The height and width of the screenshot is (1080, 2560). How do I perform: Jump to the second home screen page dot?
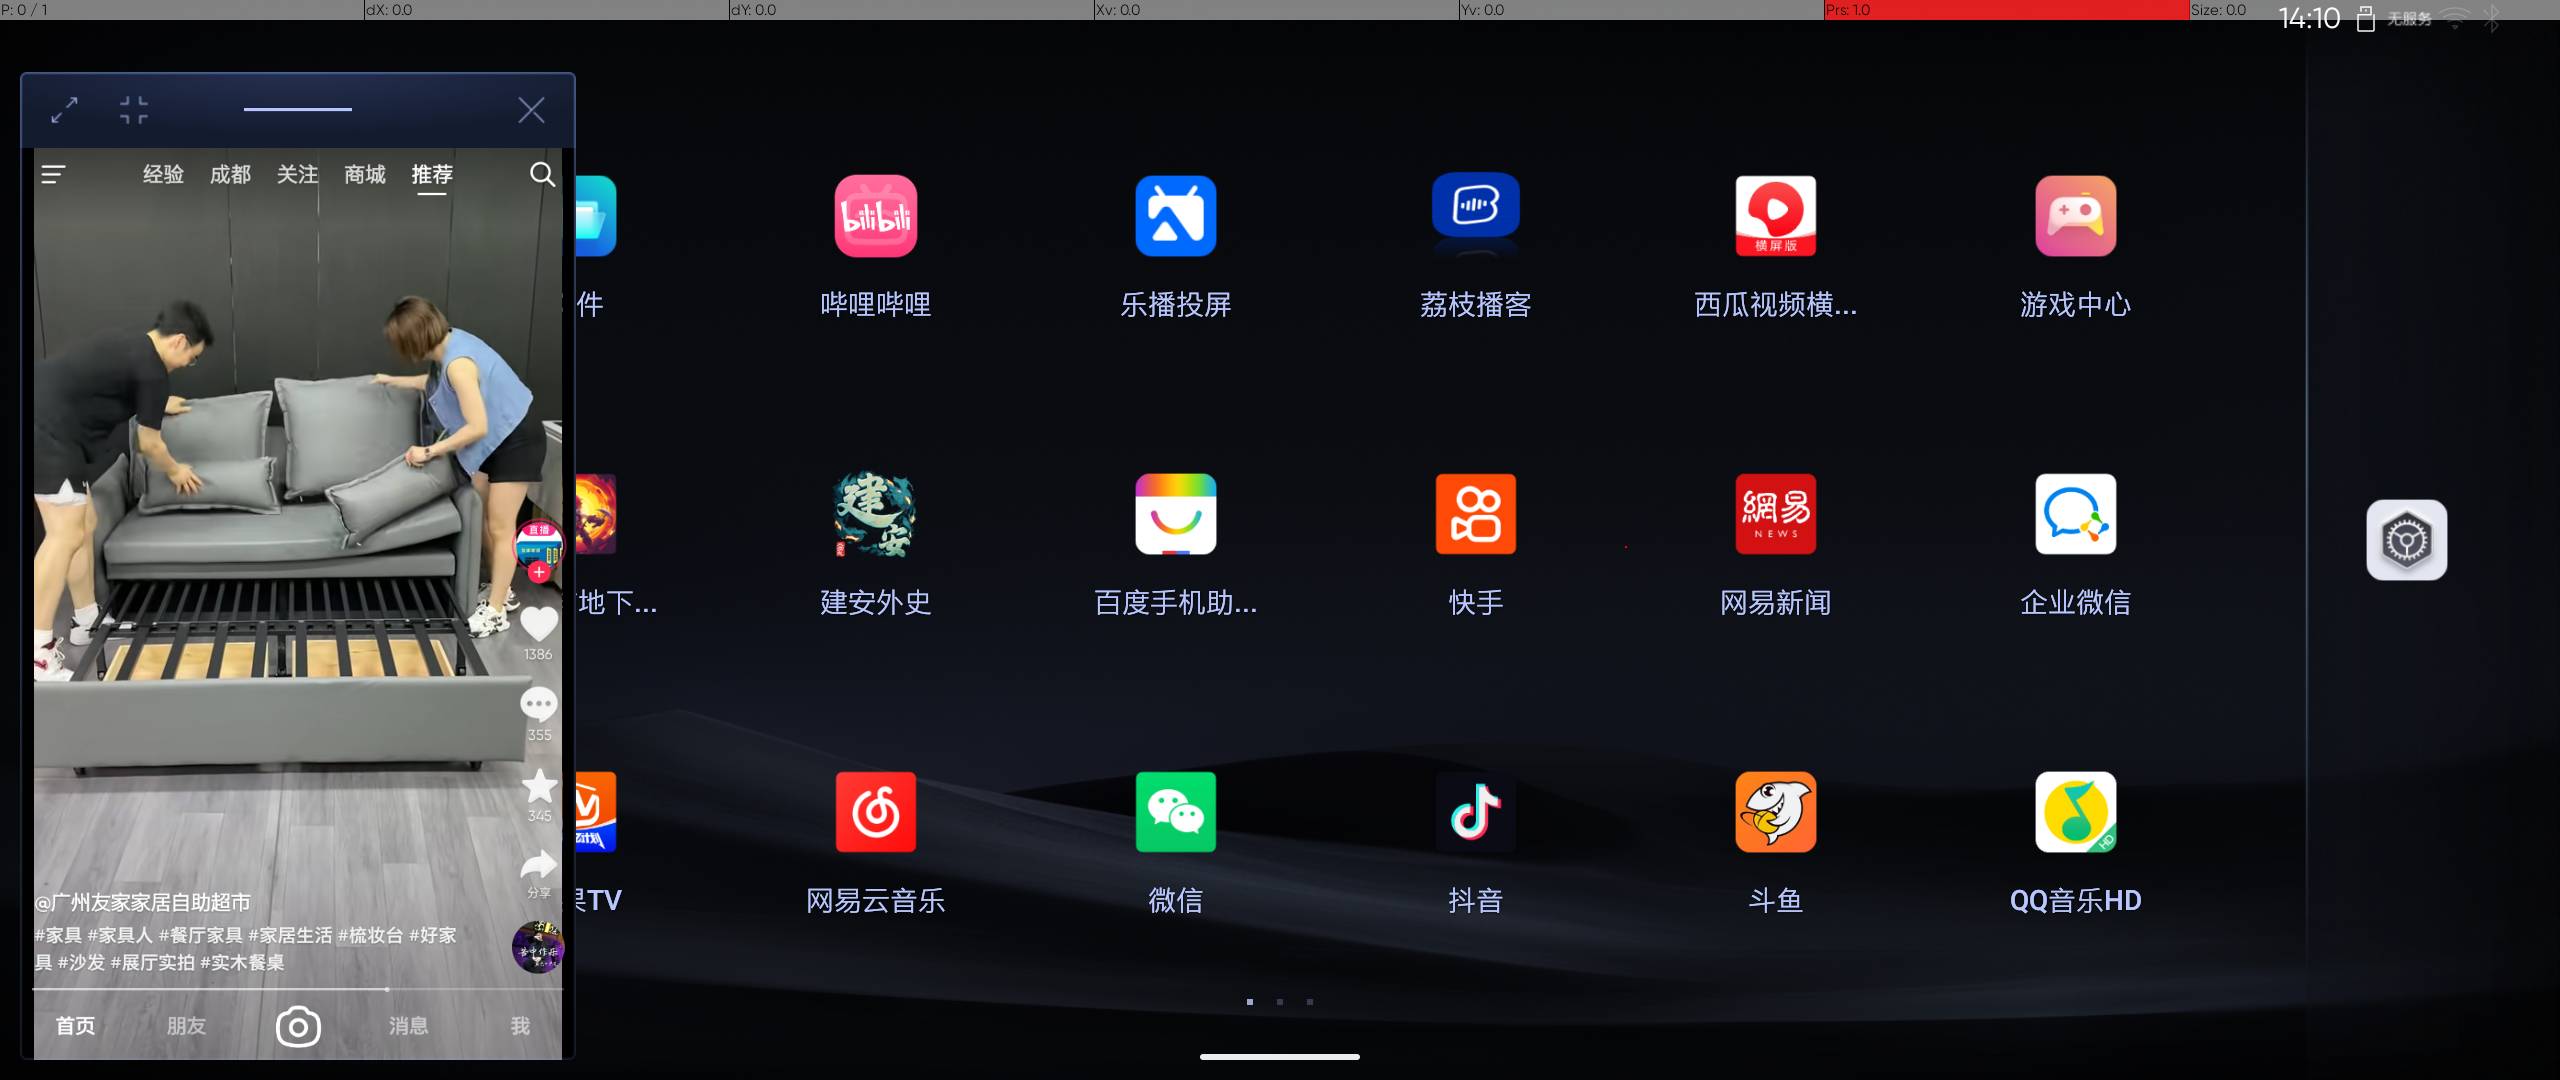[x=1280, y=1001]
